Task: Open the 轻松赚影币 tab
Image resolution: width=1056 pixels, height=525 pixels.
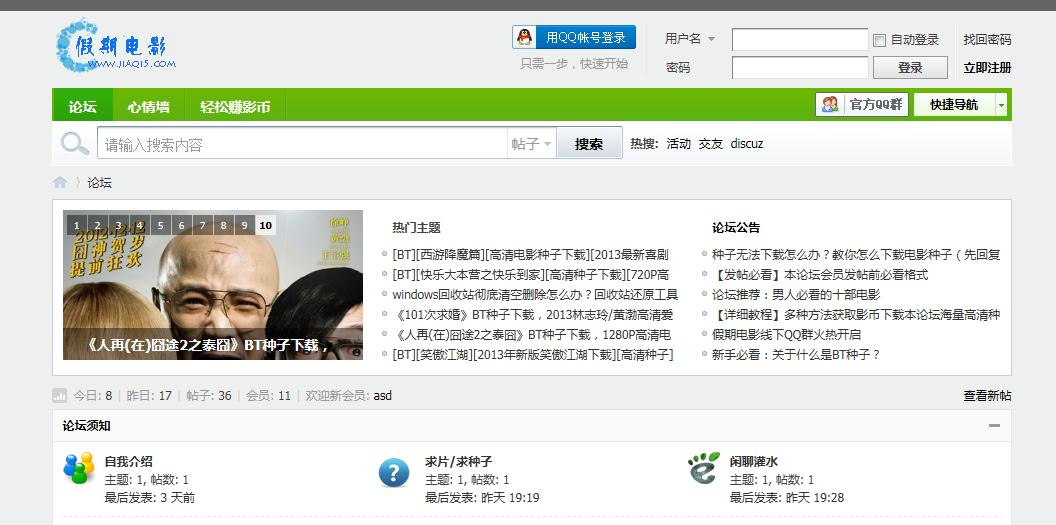Action: 235,106
